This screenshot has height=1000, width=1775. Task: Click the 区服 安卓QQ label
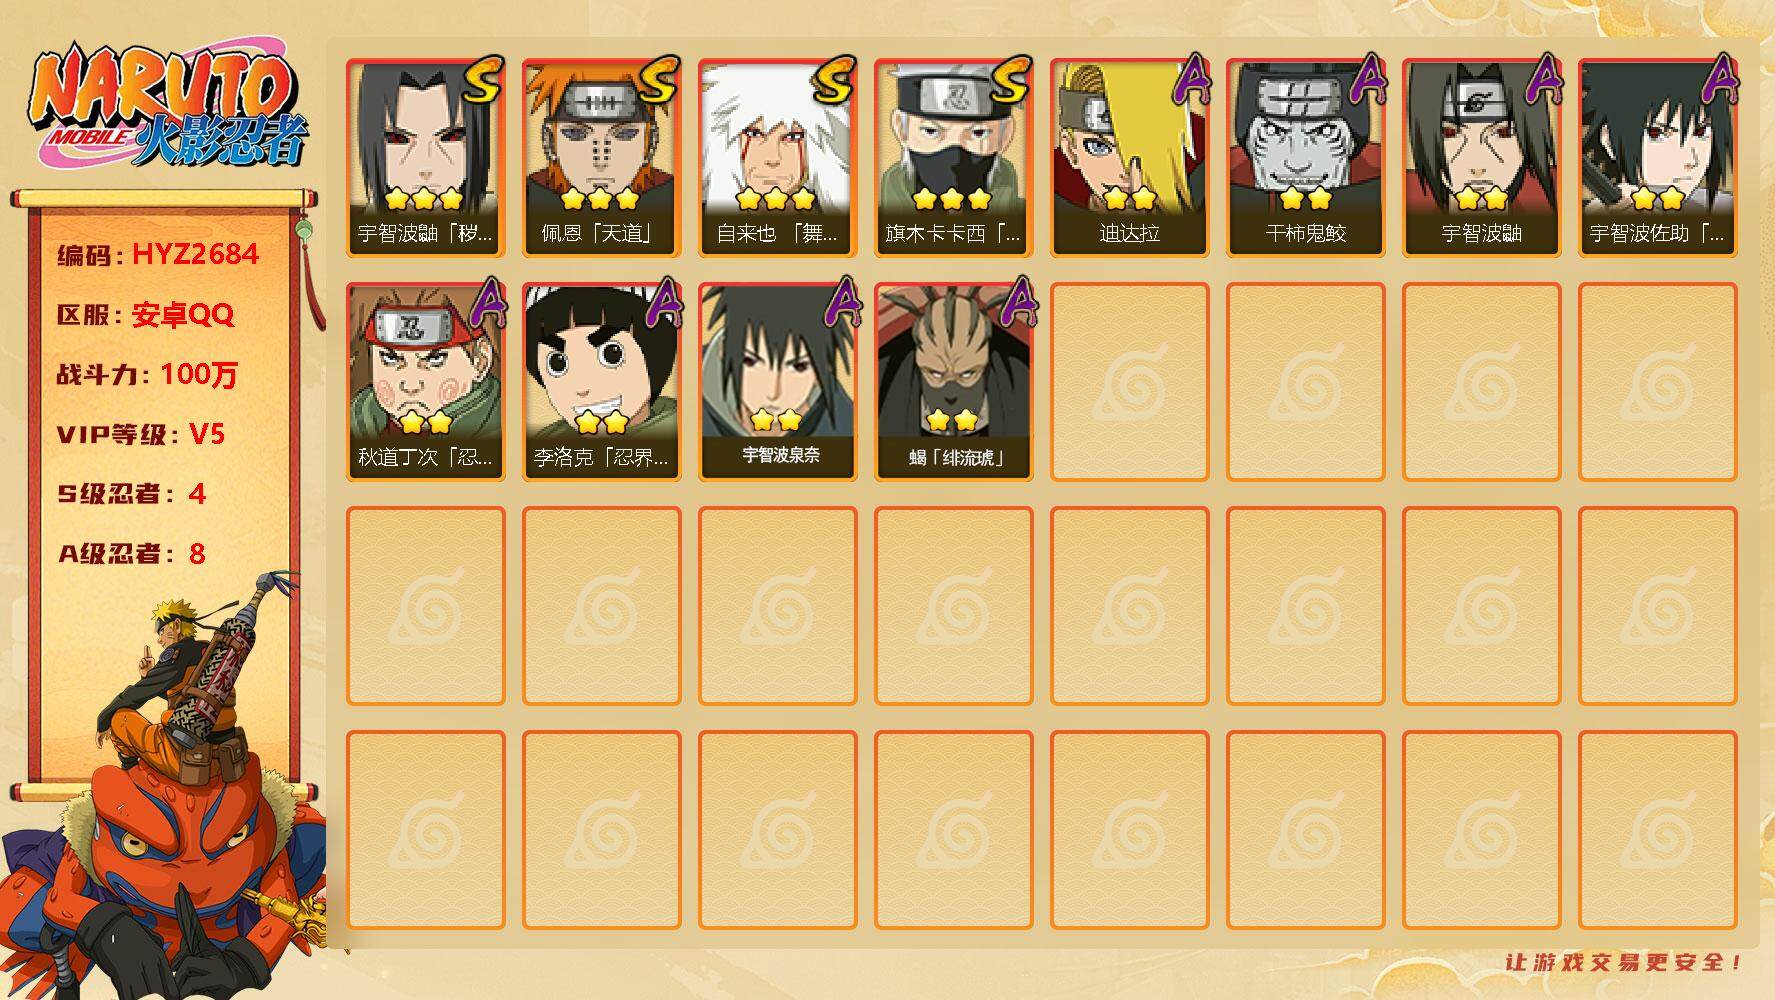(x=145, y=315)
